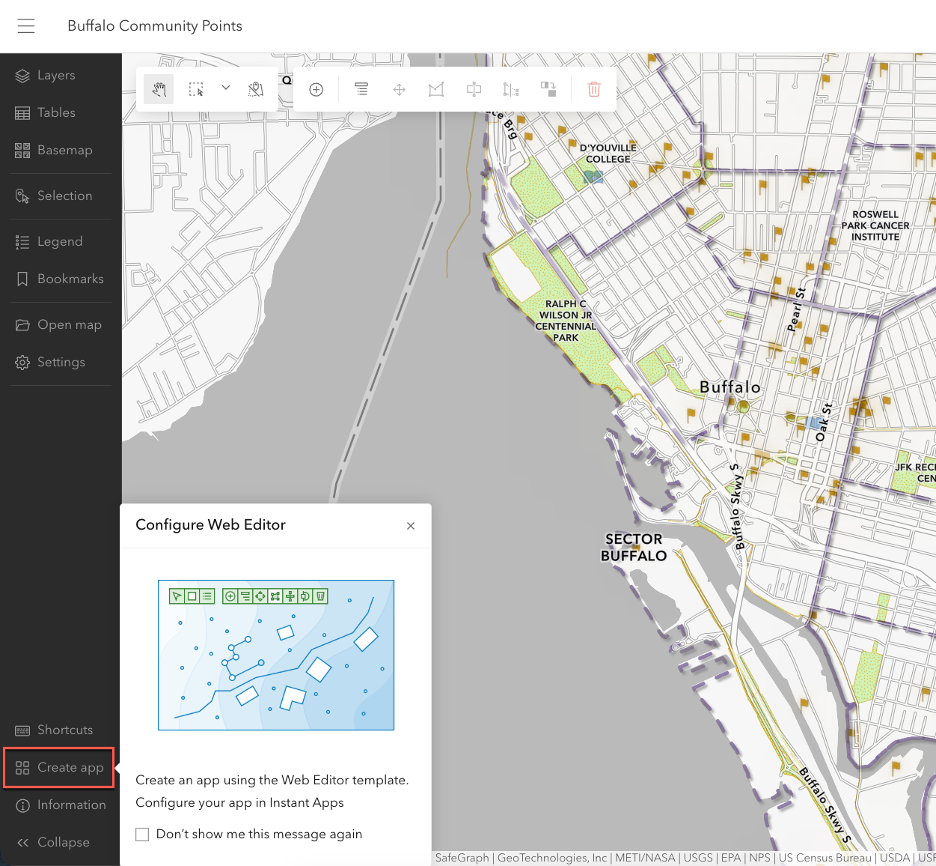This screenshot has height=866, width=936.
Task: Select the Pan tool in the map toolbar
Action: pos(157,89)
